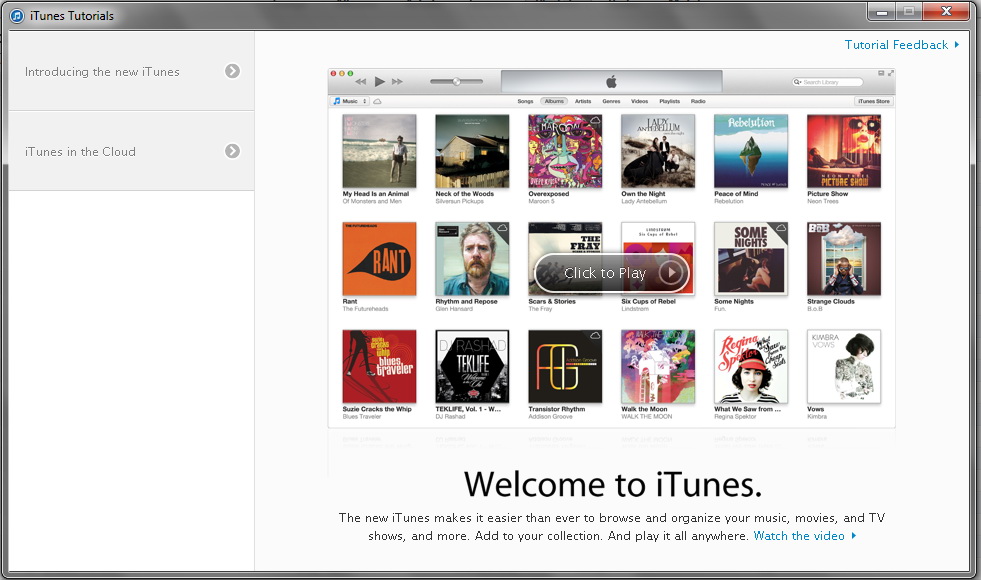
Task: Select the Artists tab
Action: tap(583, 101)
